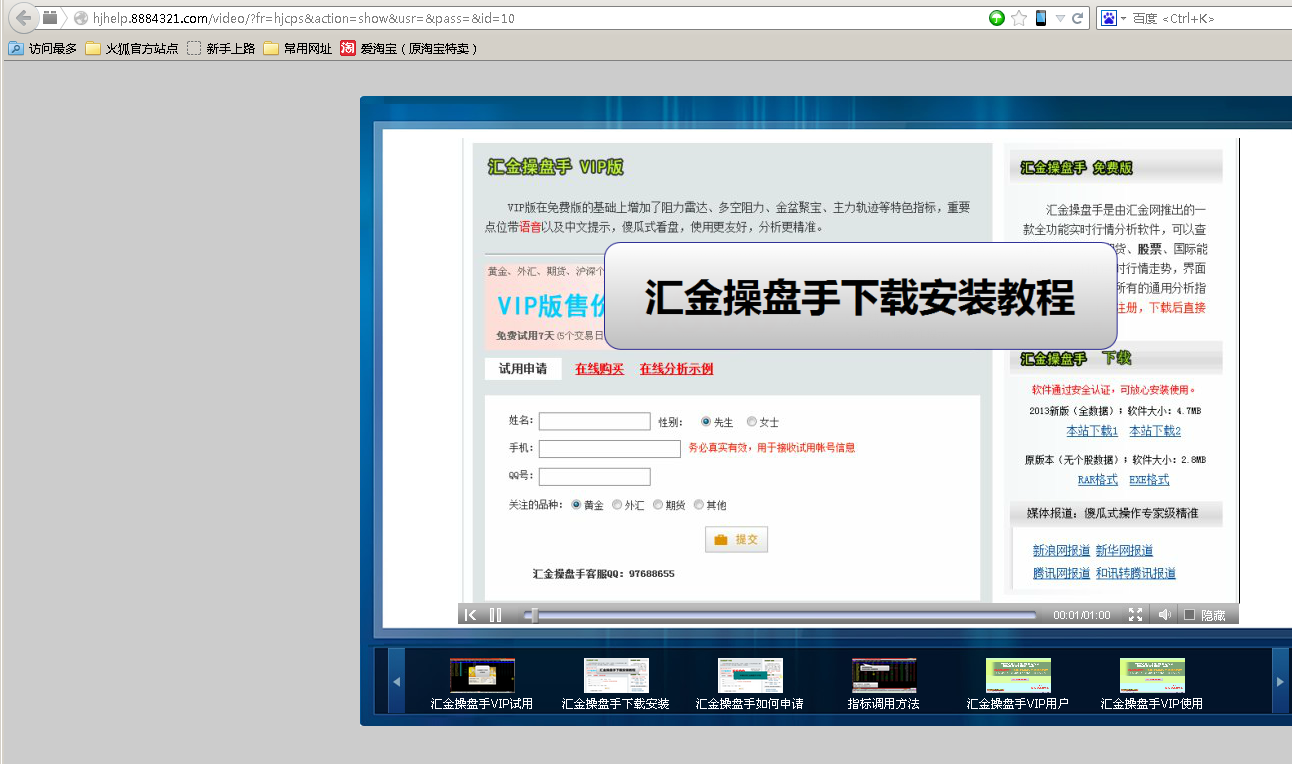This screenshot has height=764, width=1292.
Task: Open the 在线分析示例 link
Action: [x=677, y=369]
